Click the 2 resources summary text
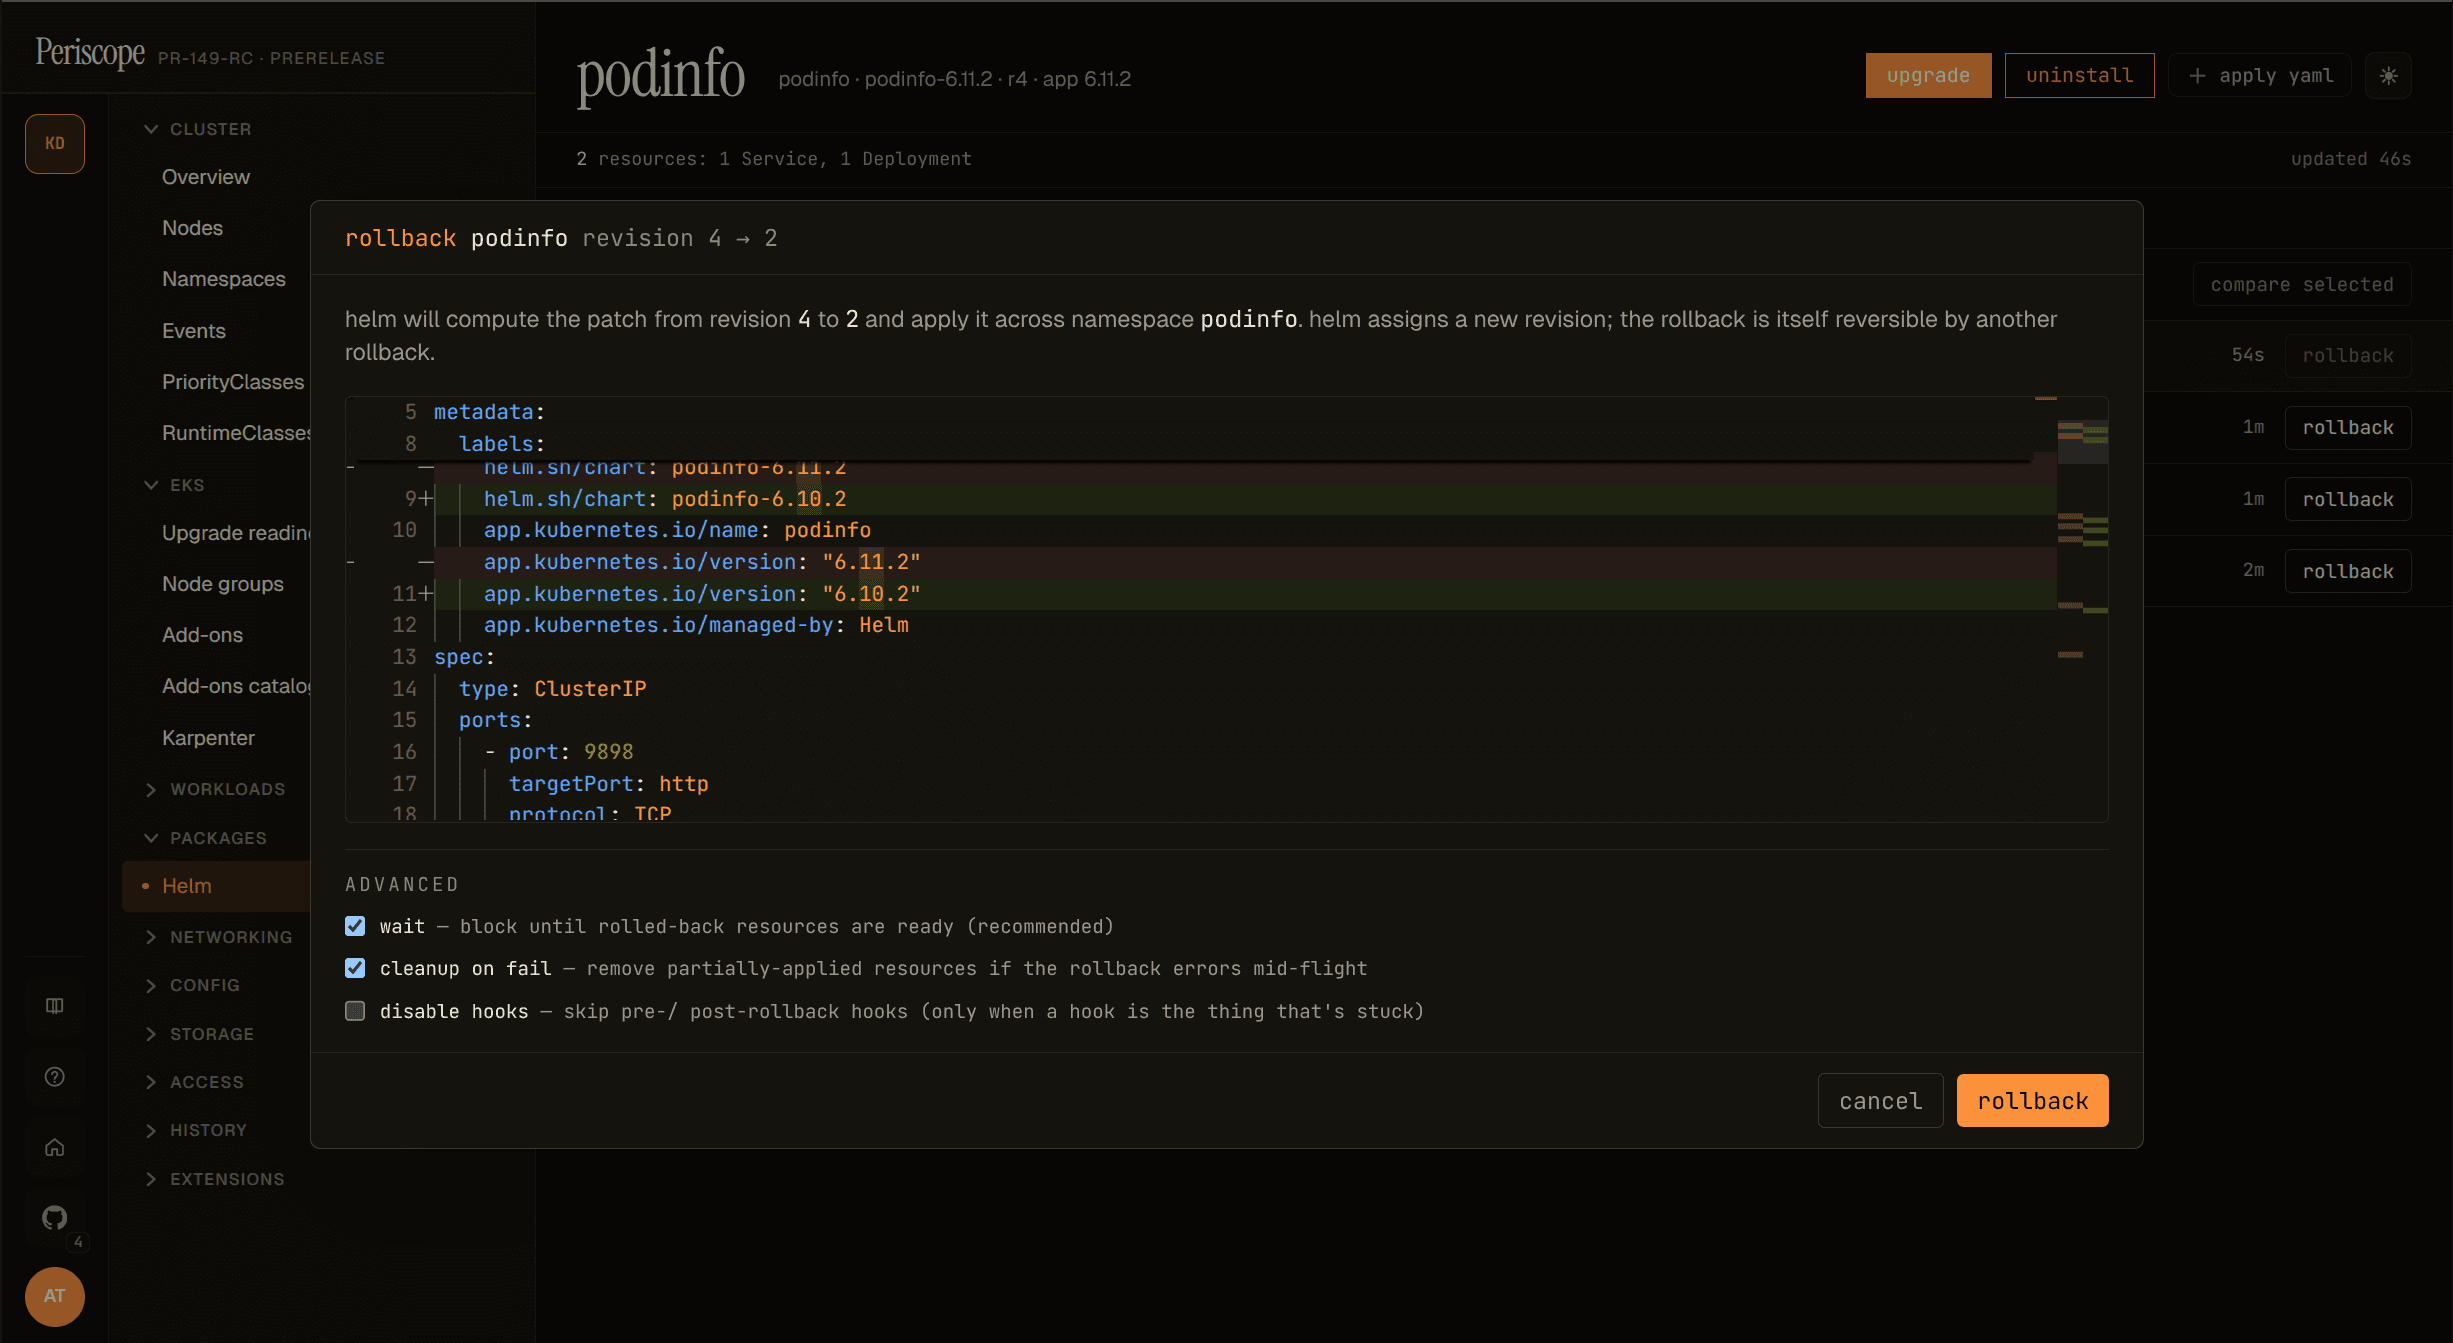Screen dimensions: 2453x1343 pos(774,159)
